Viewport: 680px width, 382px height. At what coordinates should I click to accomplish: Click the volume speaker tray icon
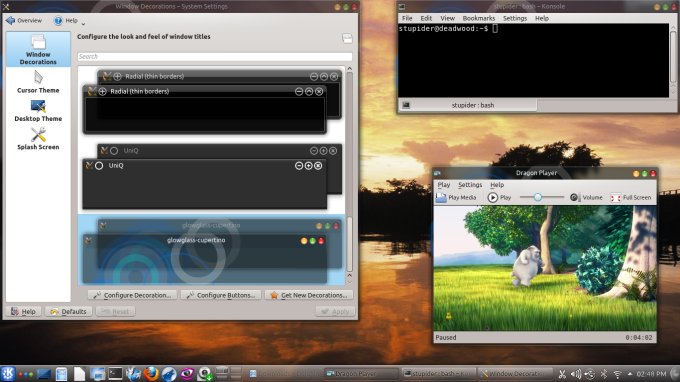[575, 374]
